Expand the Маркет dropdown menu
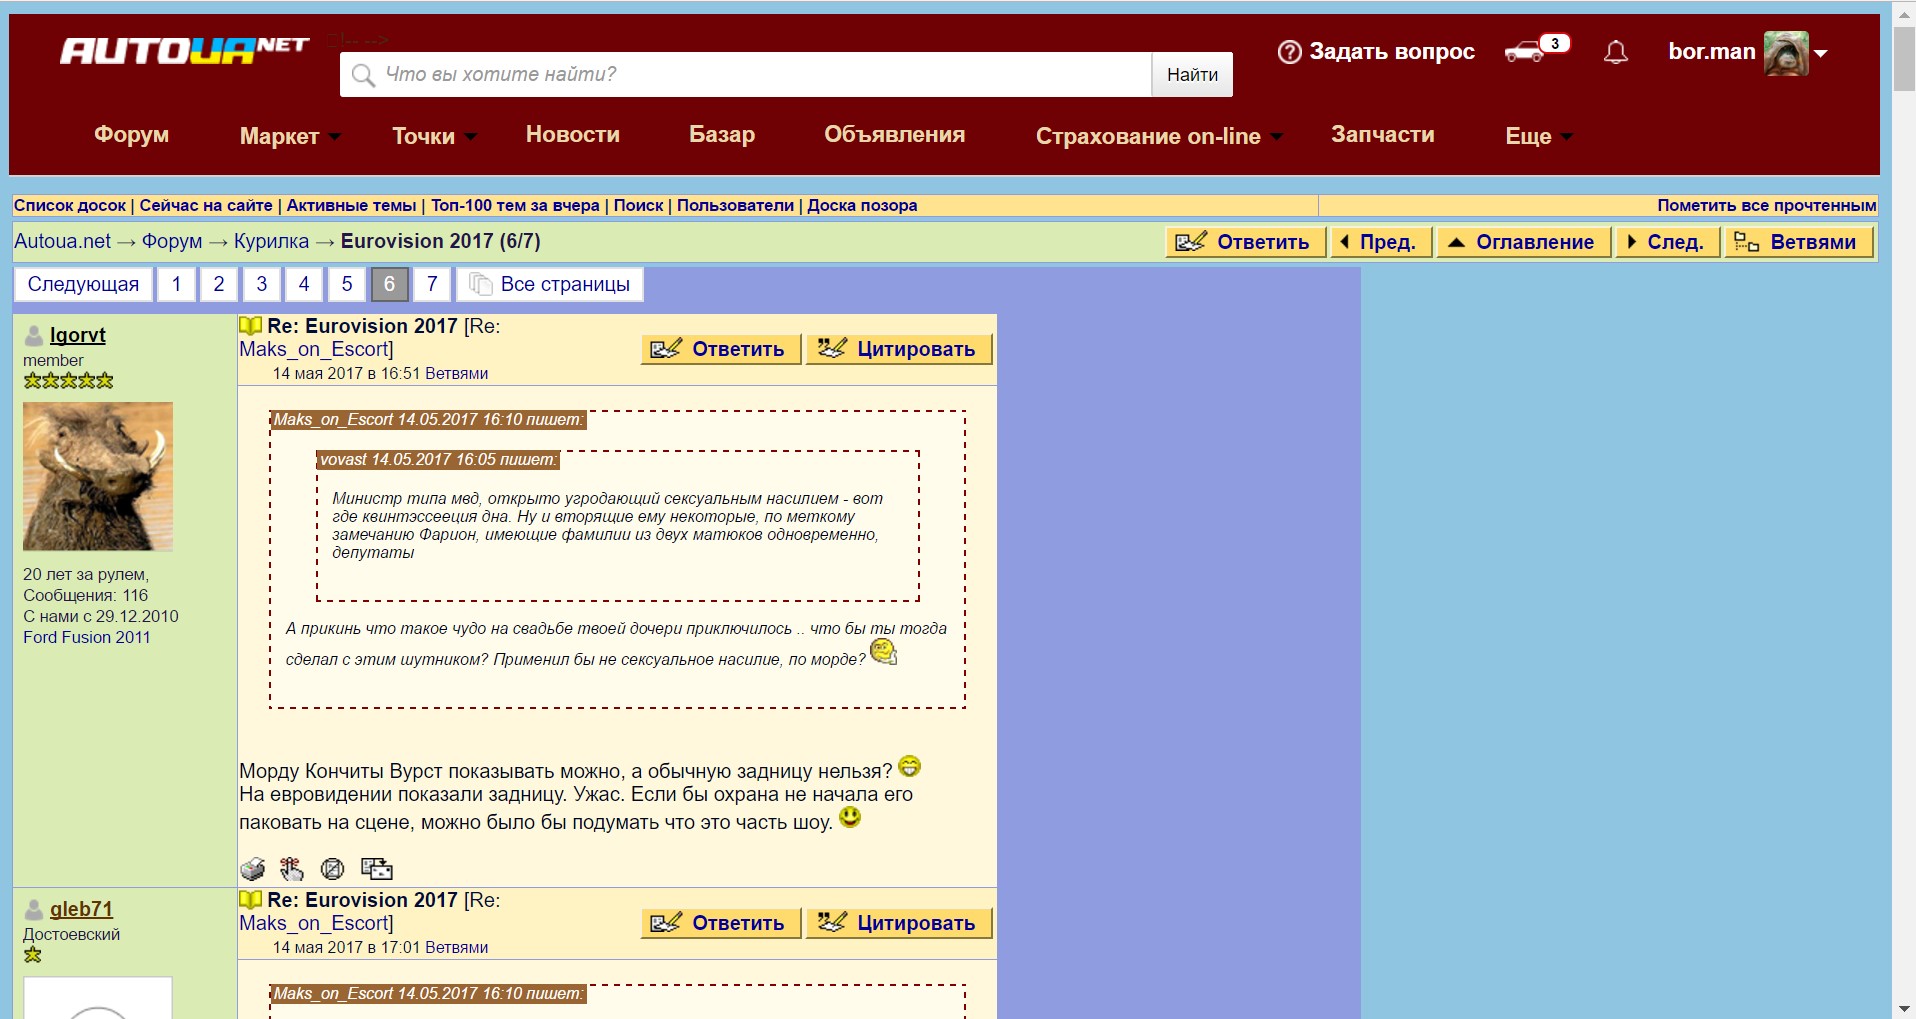The image size is (1916, 1019). 289,136
